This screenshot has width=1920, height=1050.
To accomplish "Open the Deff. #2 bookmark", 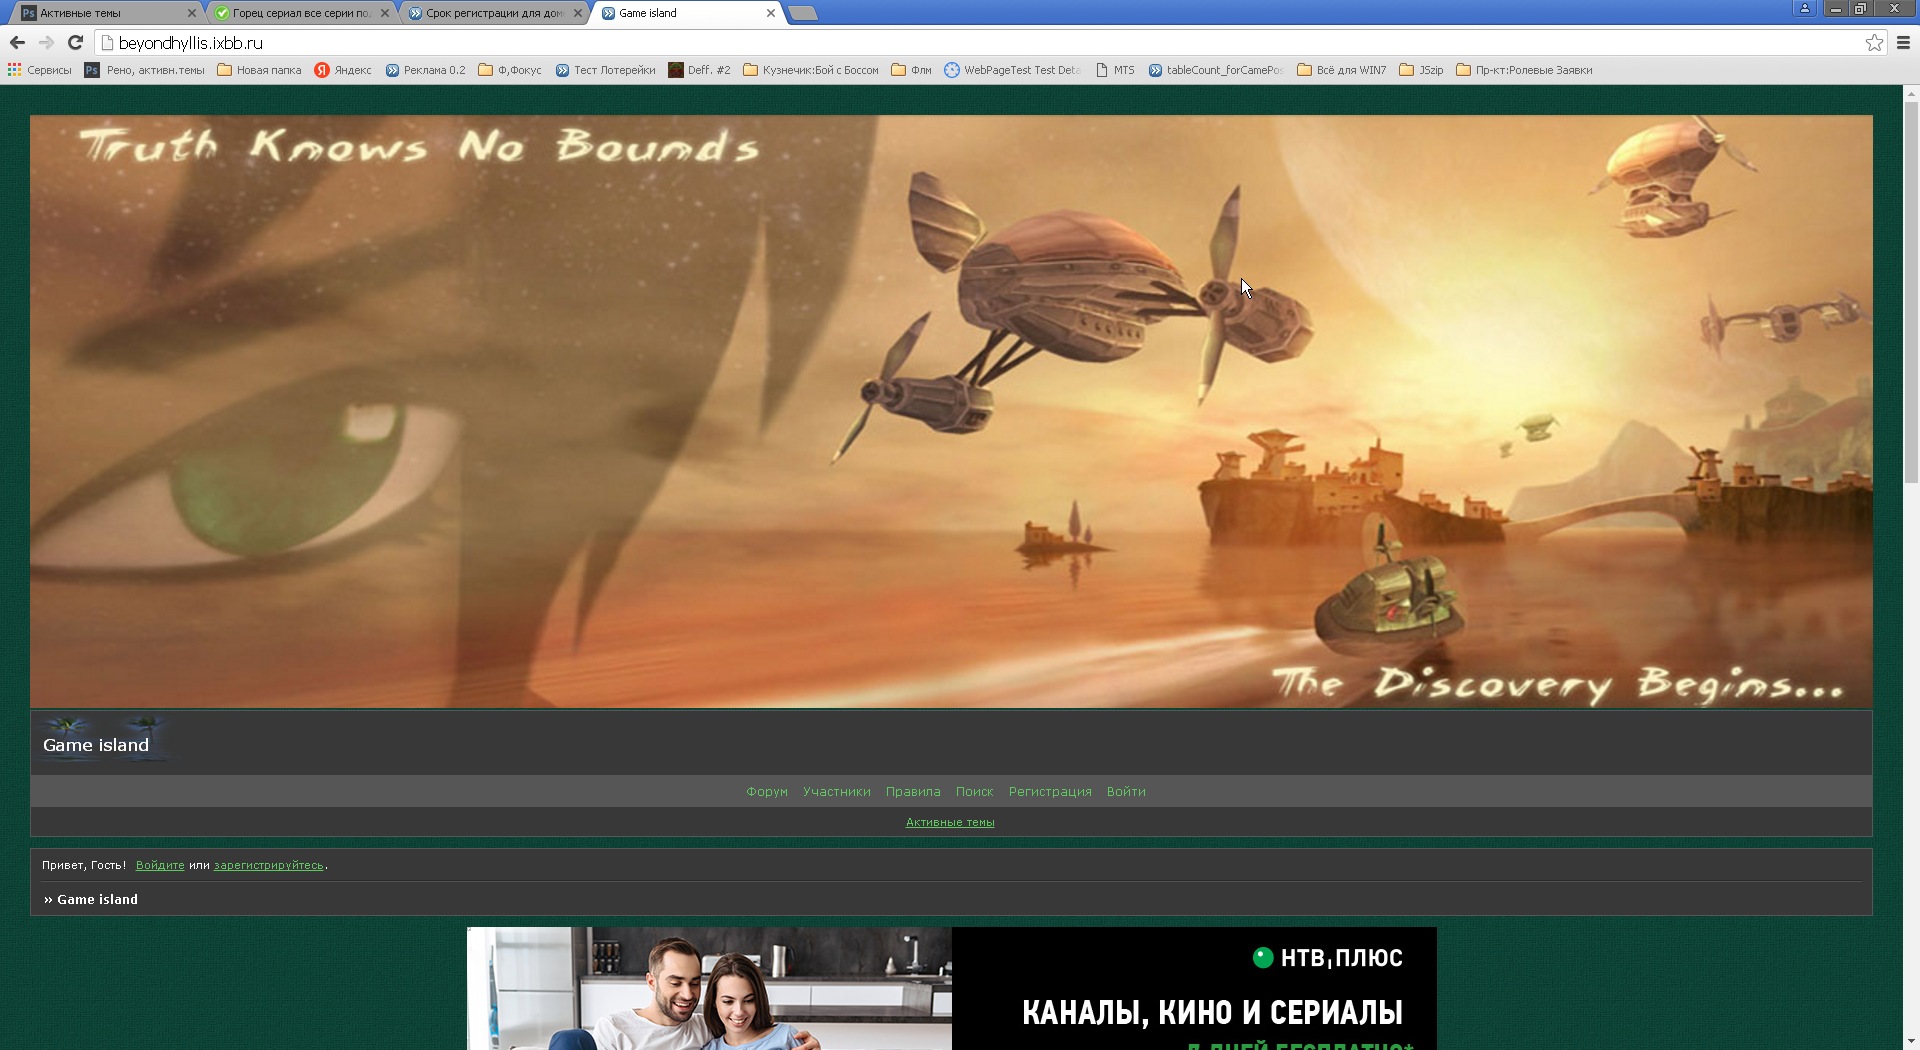I will tap(699, 70).
